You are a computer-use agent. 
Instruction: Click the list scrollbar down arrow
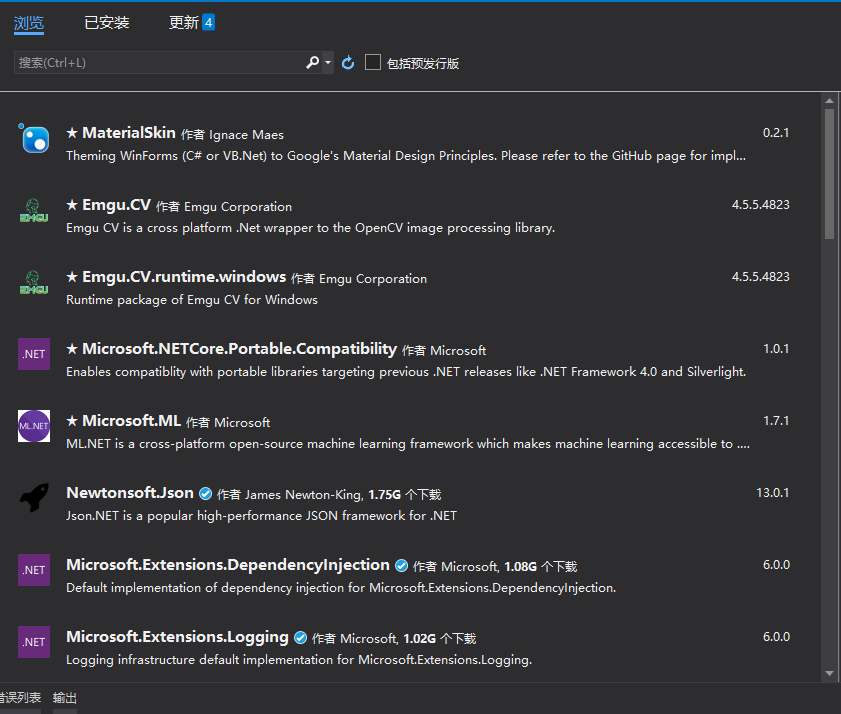coord(830,673)
